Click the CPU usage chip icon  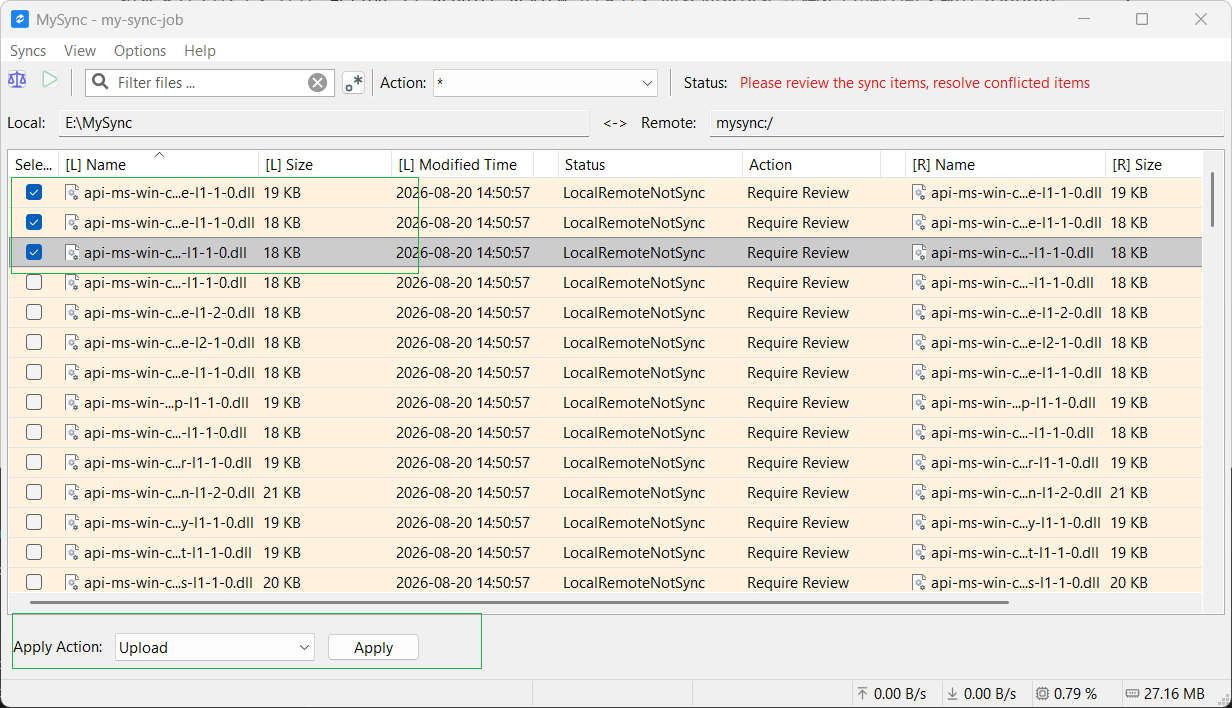[1042, 693]
